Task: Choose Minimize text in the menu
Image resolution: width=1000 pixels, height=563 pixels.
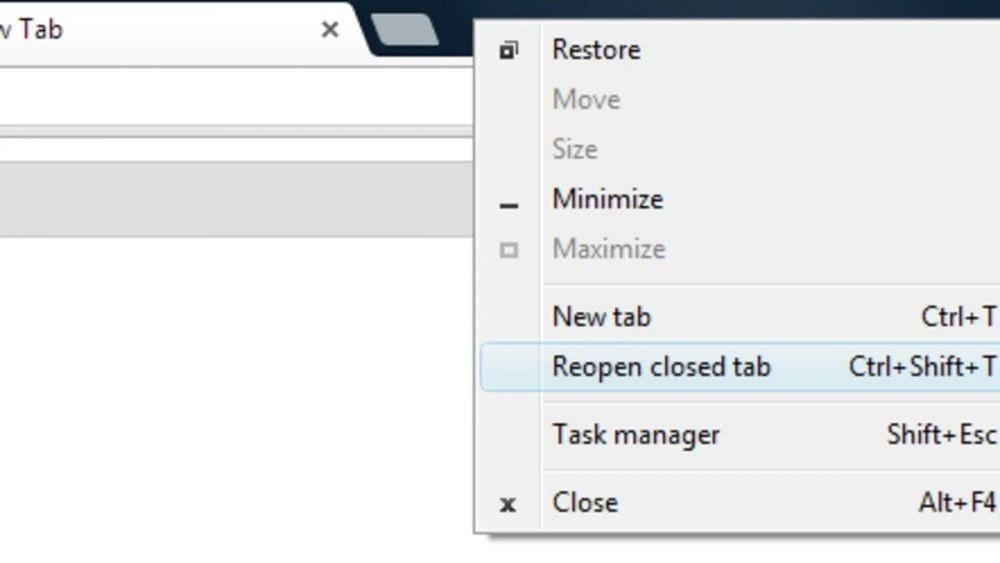Action: [607, 199]
